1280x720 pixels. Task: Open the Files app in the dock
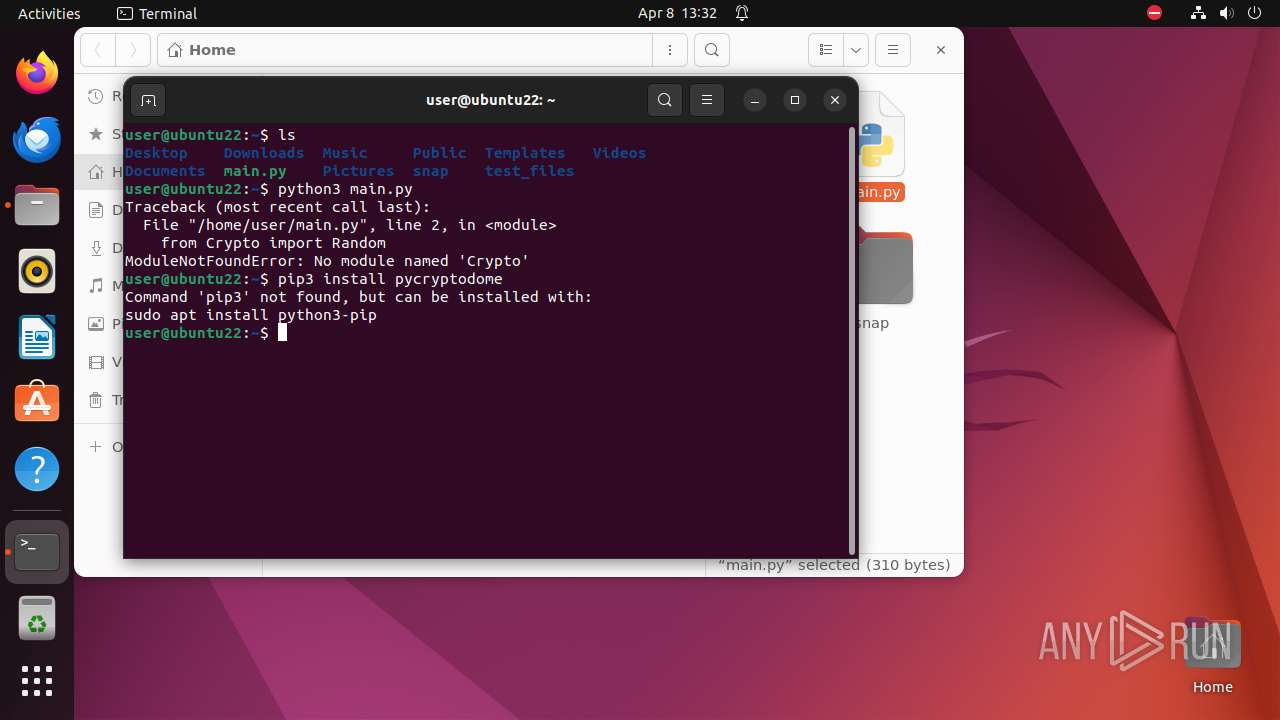(x=37, y=205)
